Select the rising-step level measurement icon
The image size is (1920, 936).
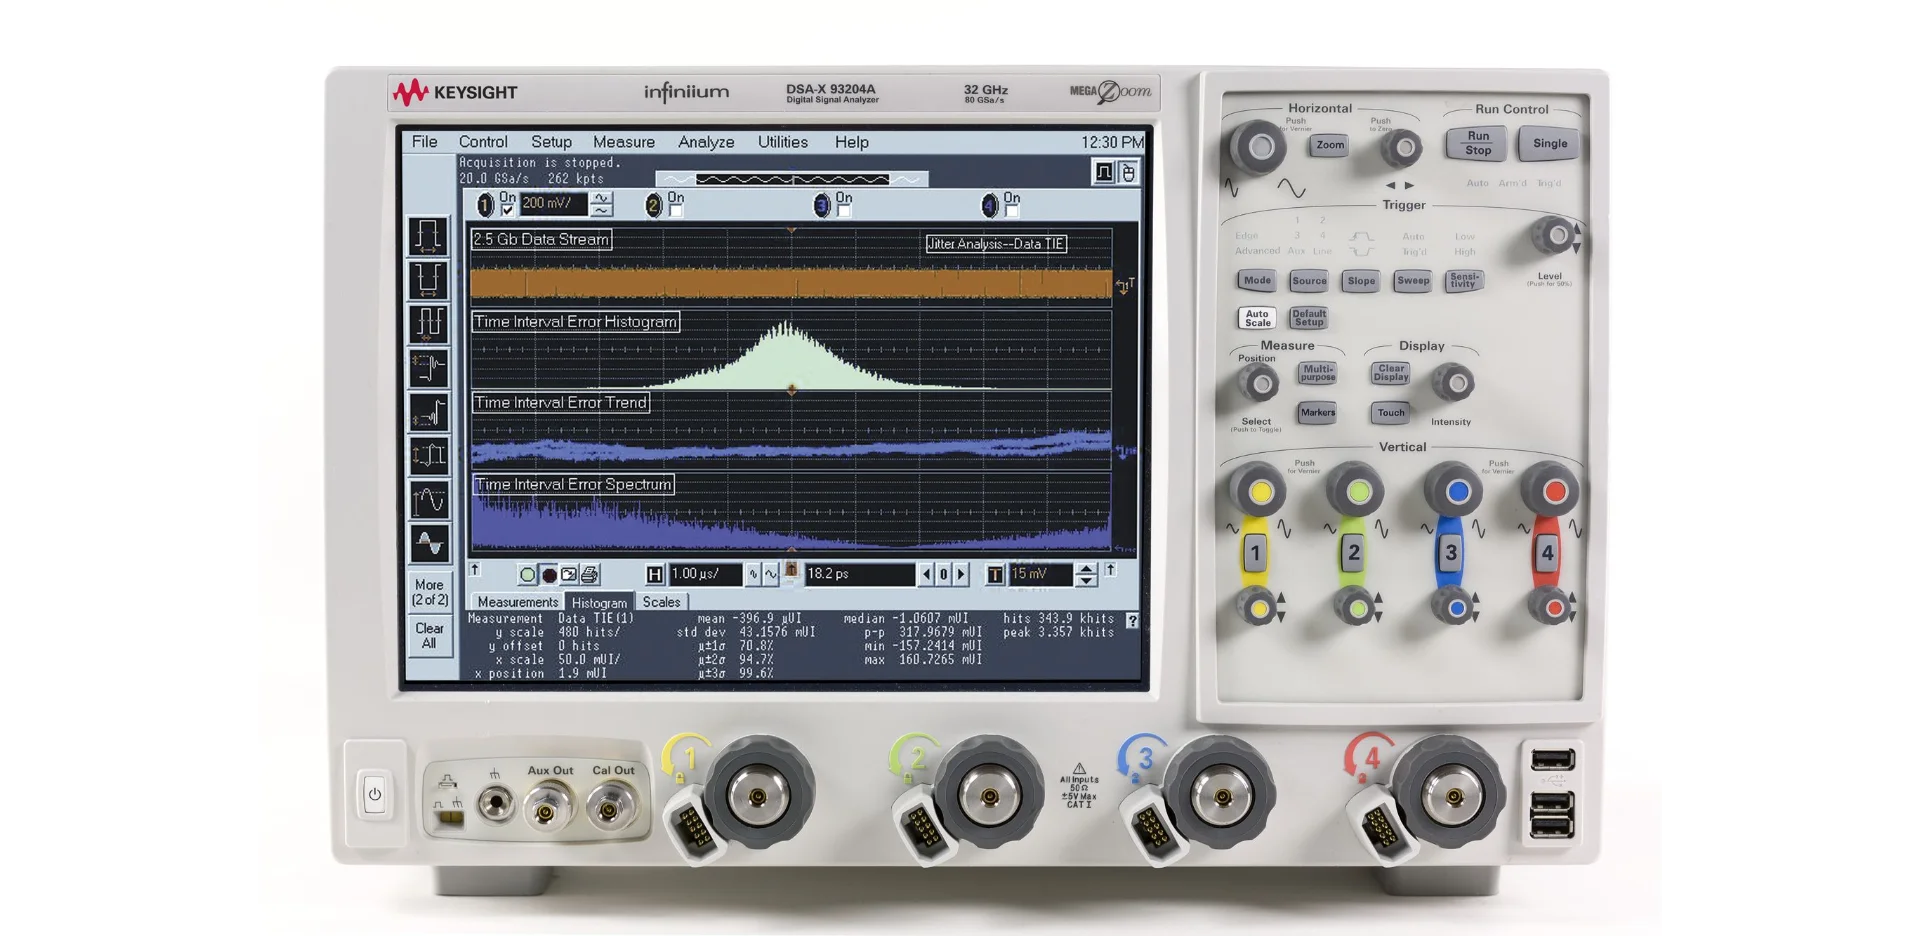[428, 412]
